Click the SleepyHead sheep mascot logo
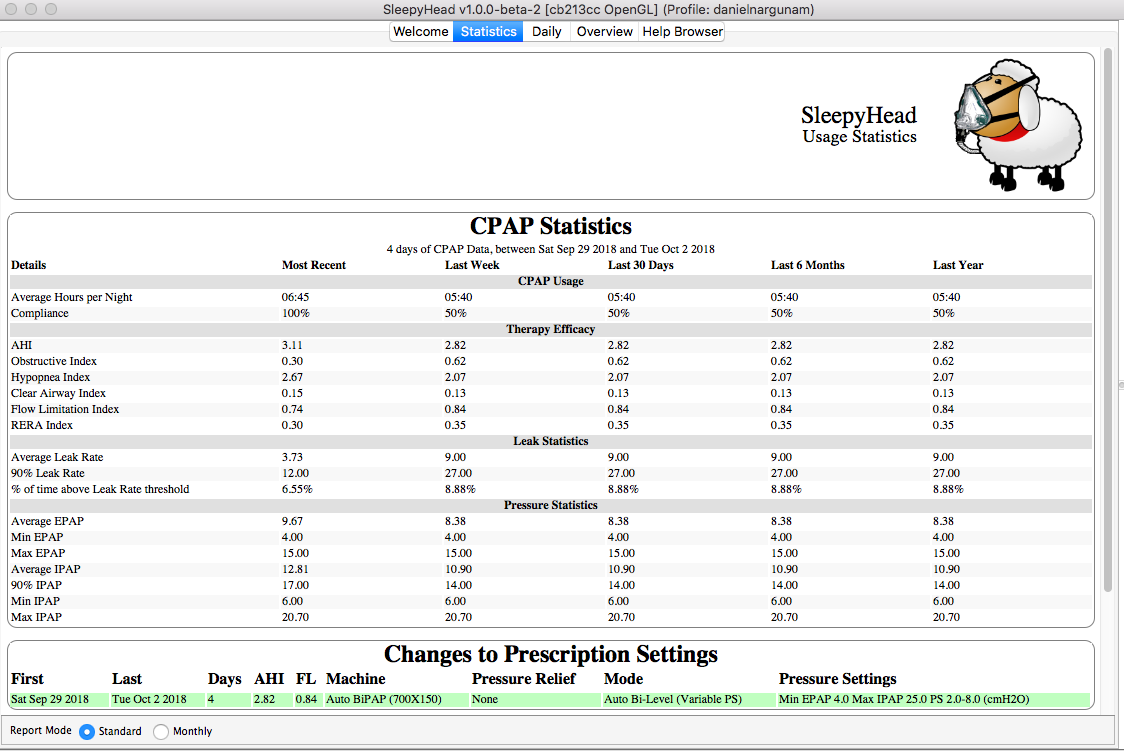This screenshot has height=751, width=1124. click(x=1018, y=125)
